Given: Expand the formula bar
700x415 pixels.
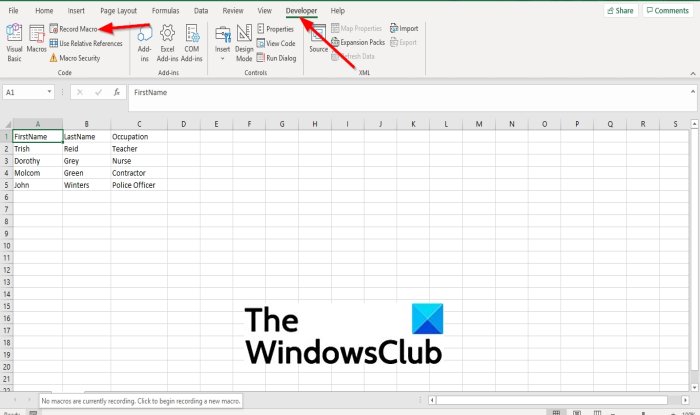Looking at the screenshot, I should coord(692,91).
